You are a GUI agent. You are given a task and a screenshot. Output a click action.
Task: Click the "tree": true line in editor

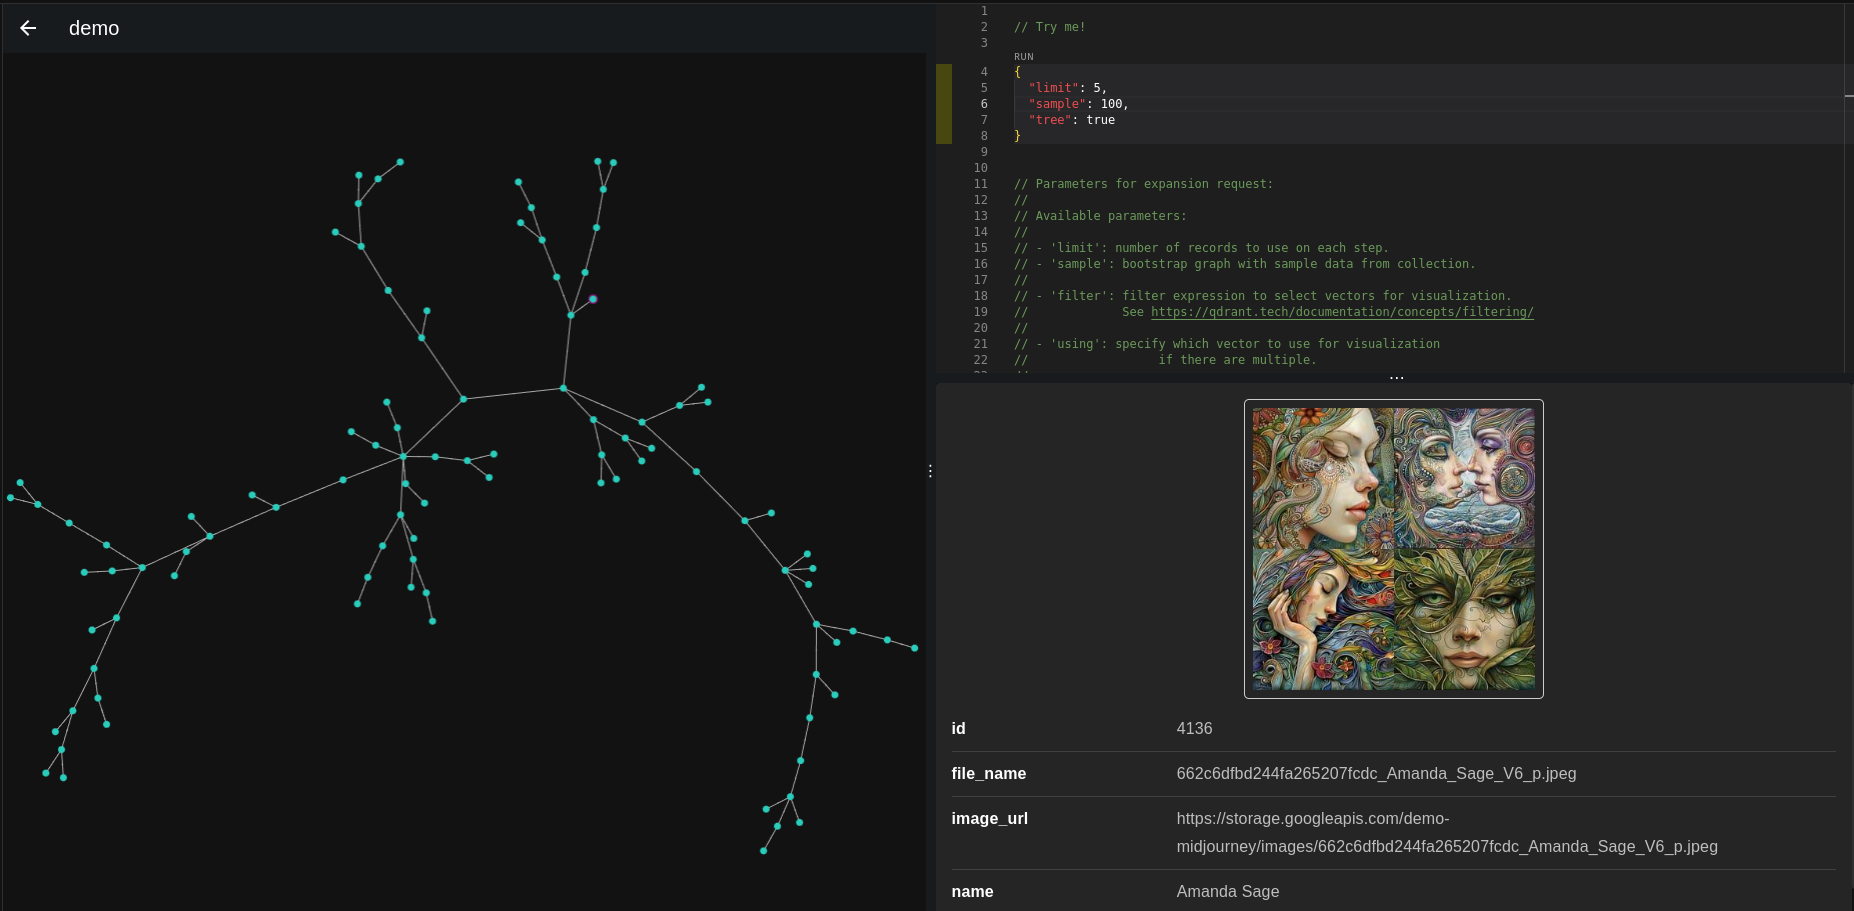pyautogui.click(x=1071, y=120)
